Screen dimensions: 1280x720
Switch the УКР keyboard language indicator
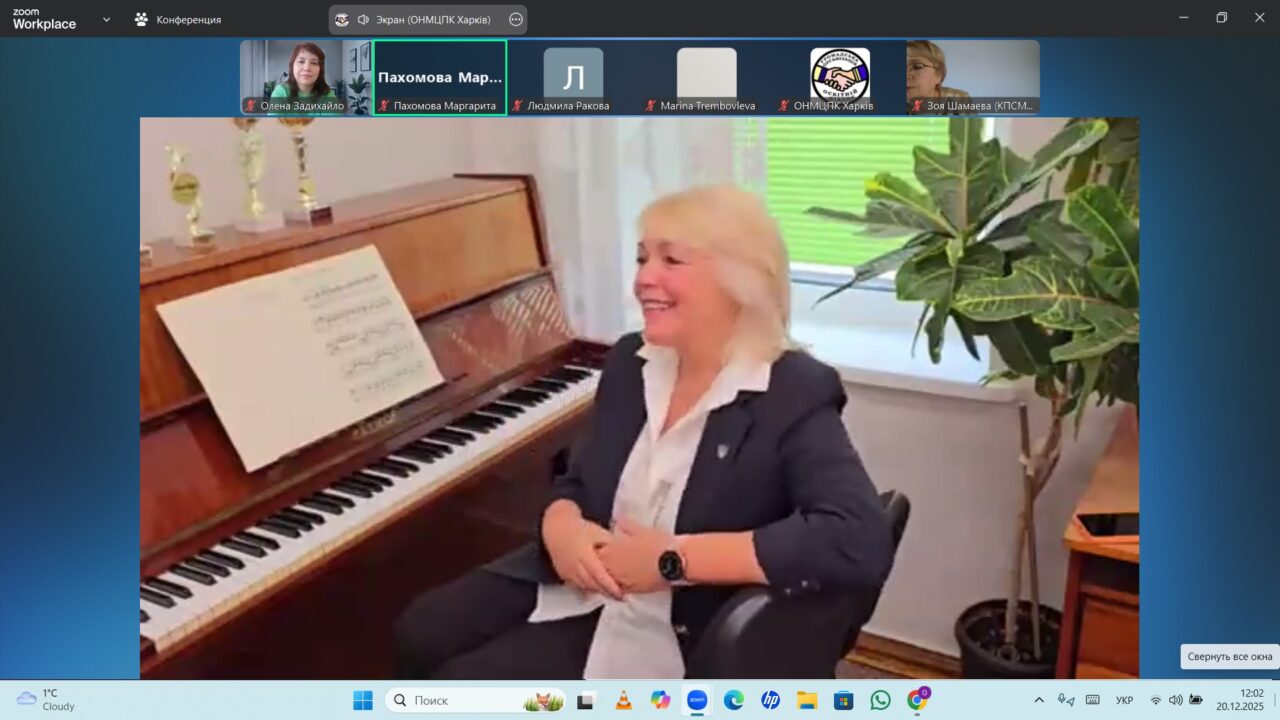(1124, 700)
